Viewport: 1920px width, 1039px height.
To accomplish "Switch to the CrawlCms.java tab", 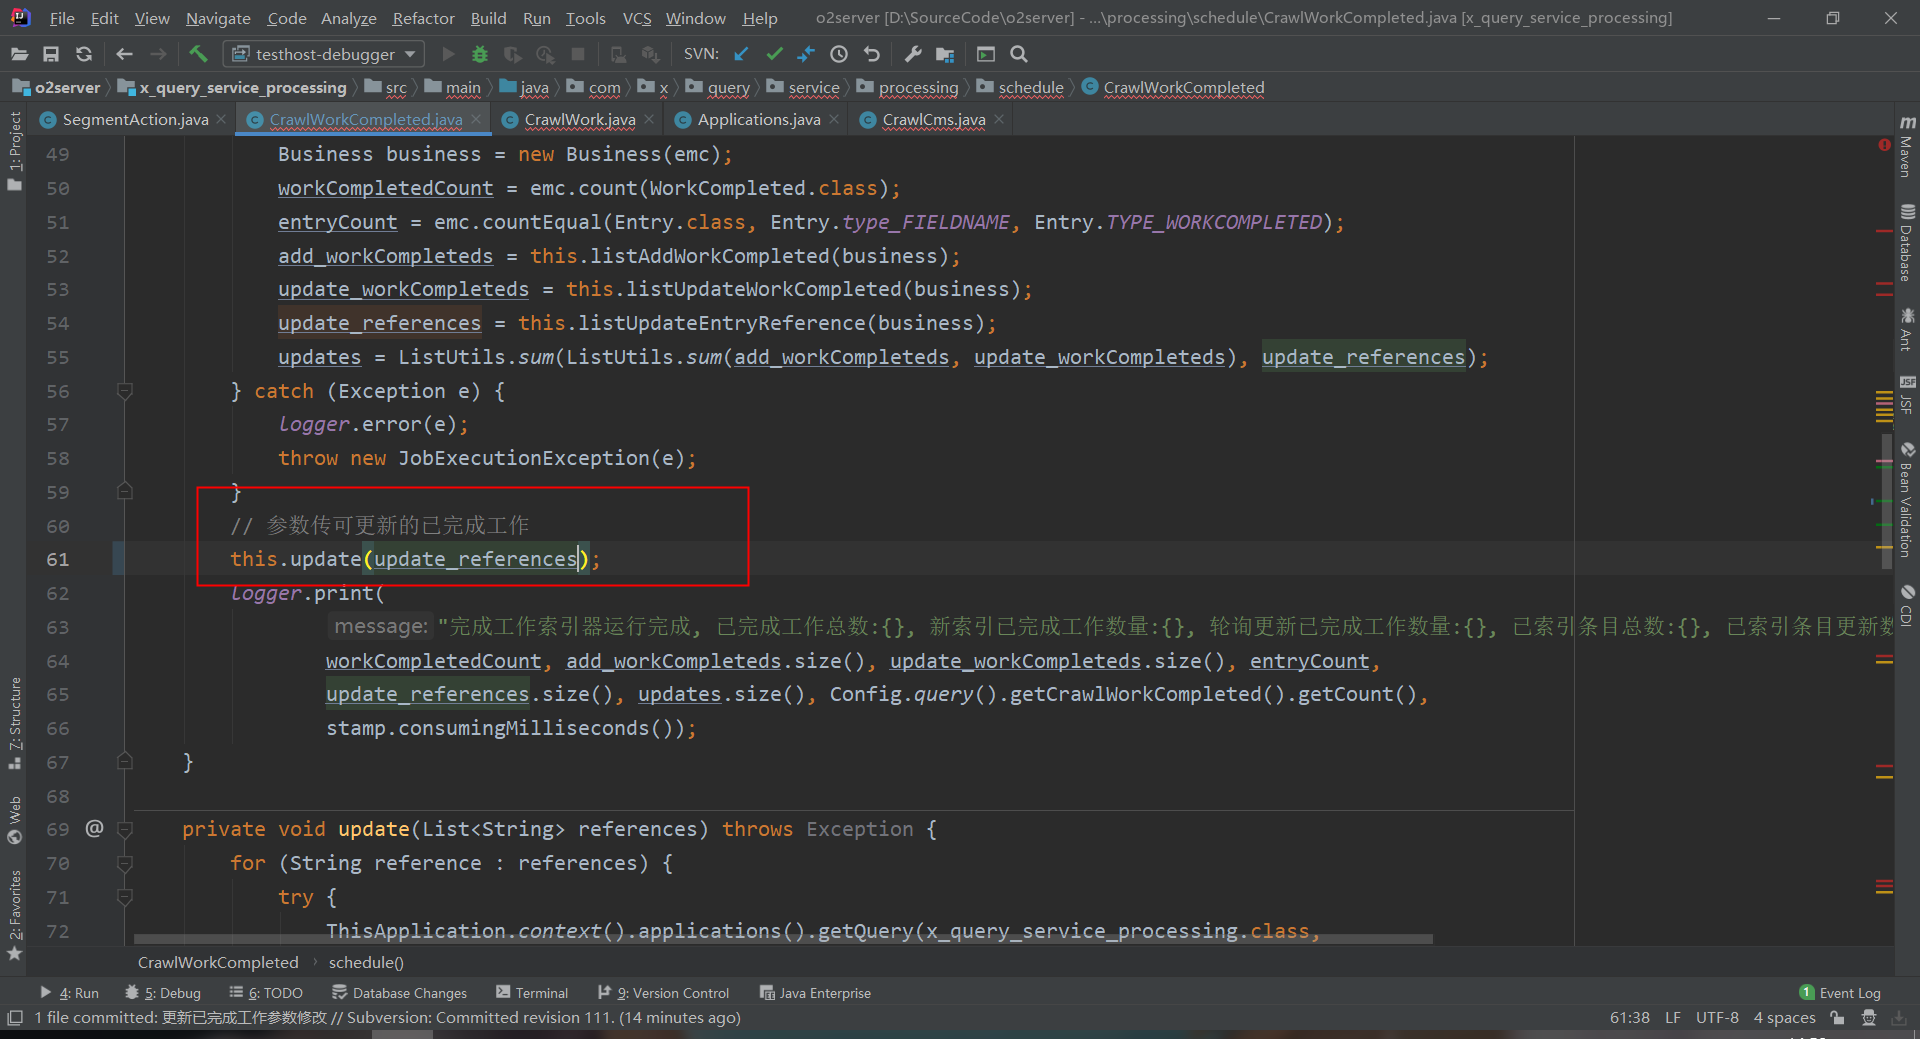I will [933, 120].
